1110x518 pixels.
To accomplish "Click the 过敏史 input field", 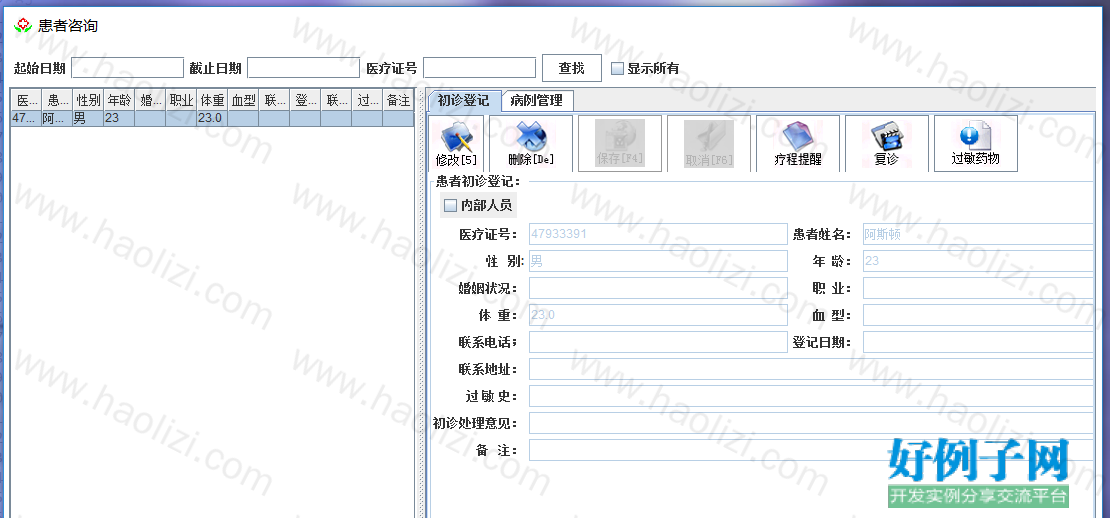I will coord(811,396).
